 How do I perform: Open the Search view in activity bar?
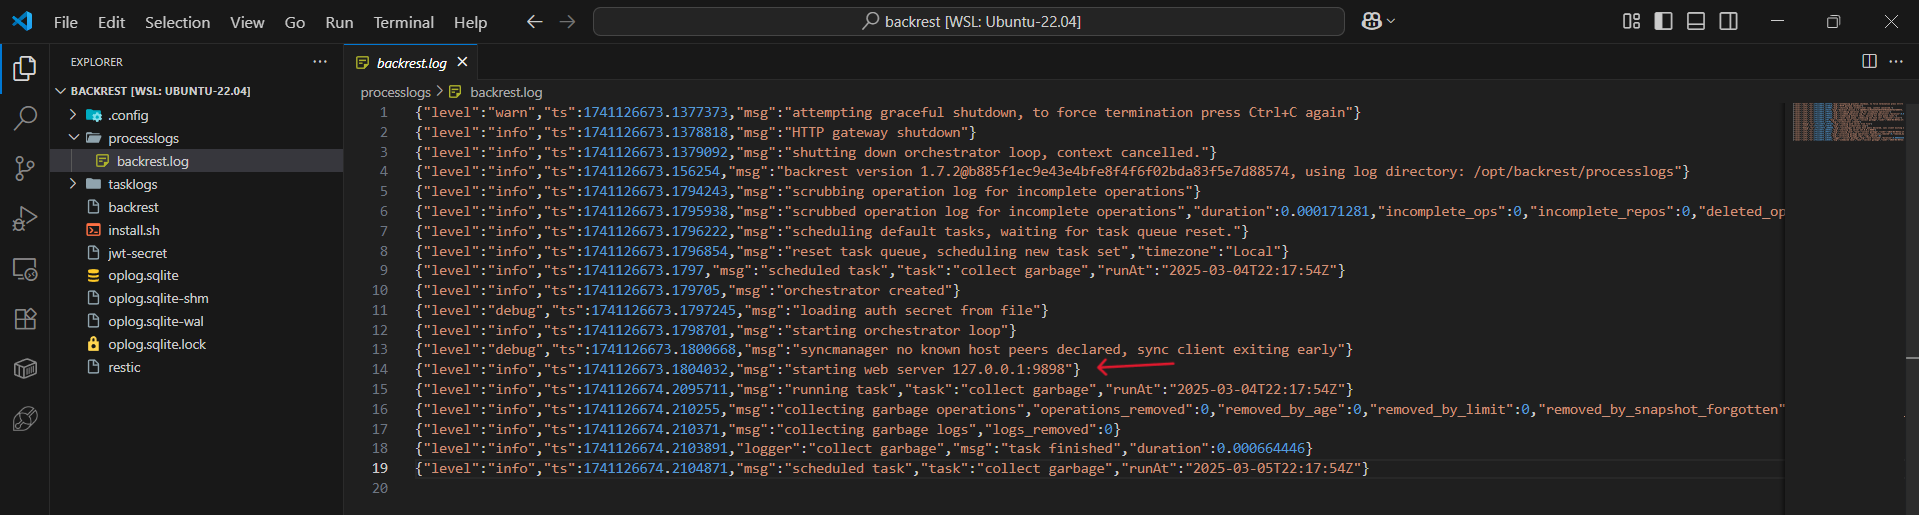25,118
